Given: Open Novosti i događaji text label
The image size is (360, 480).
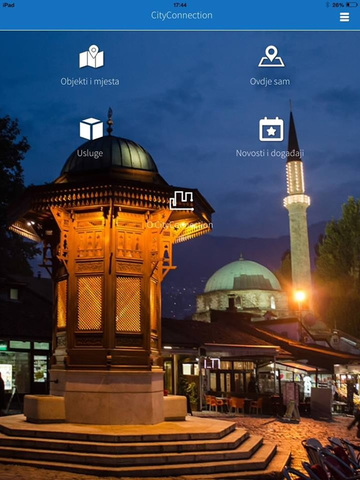Looking at the screenshot, I should 270,154.
